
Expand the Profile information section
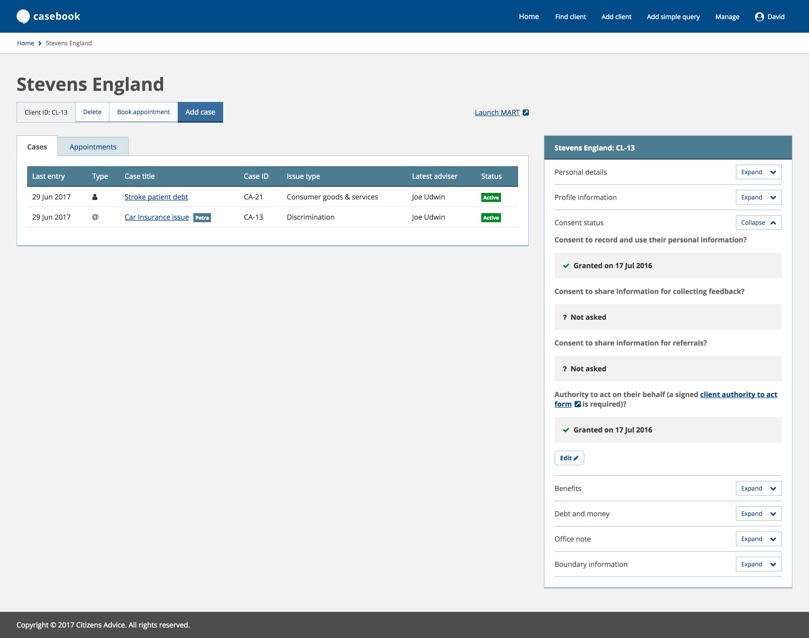tap(758, 198)
